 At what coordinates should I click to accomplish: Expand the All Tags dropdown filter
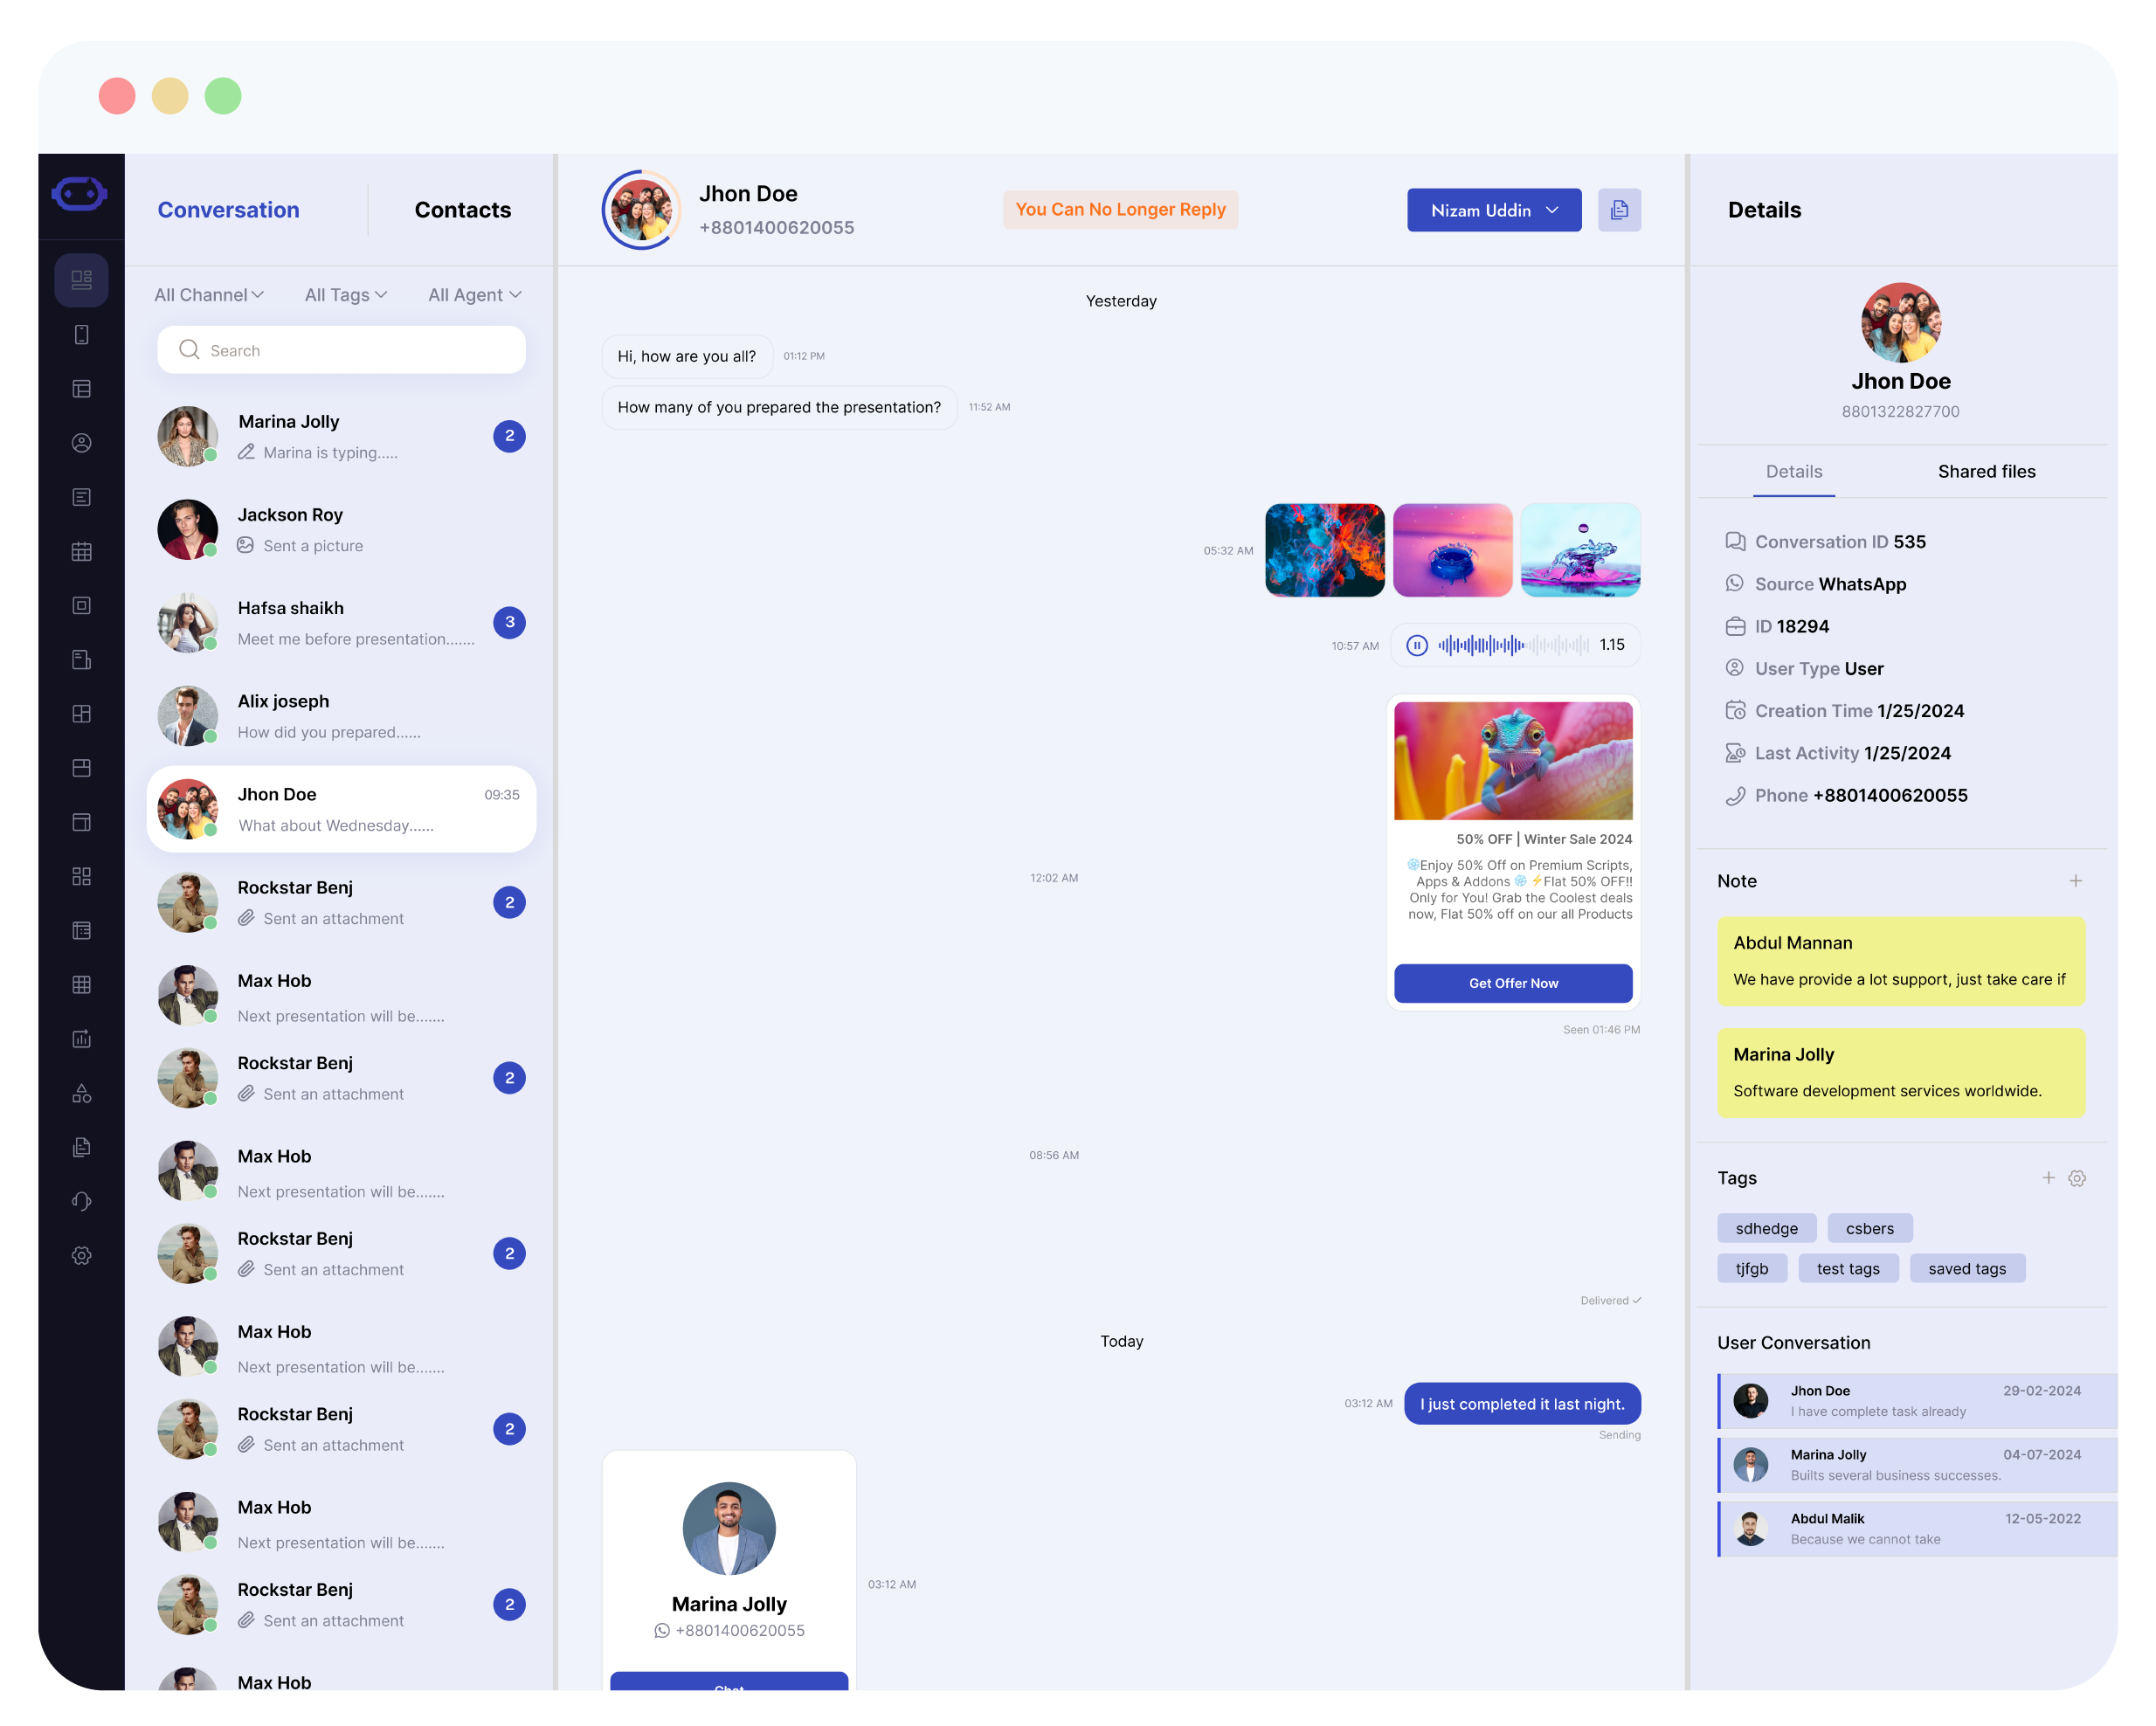[347, 294]
